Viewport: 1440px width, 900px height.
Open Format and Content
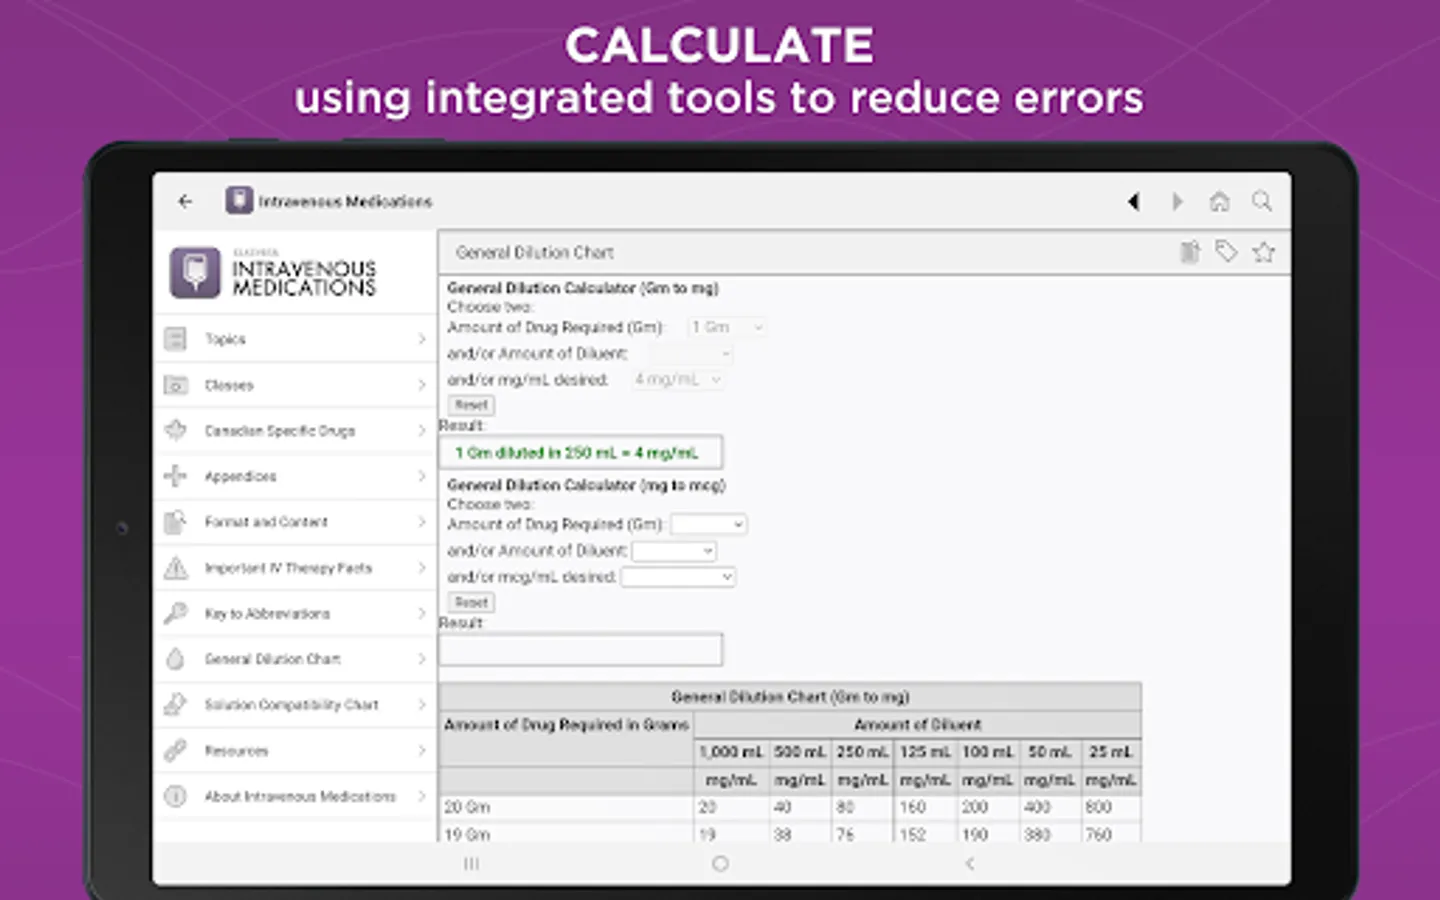[x=295, y=522]
